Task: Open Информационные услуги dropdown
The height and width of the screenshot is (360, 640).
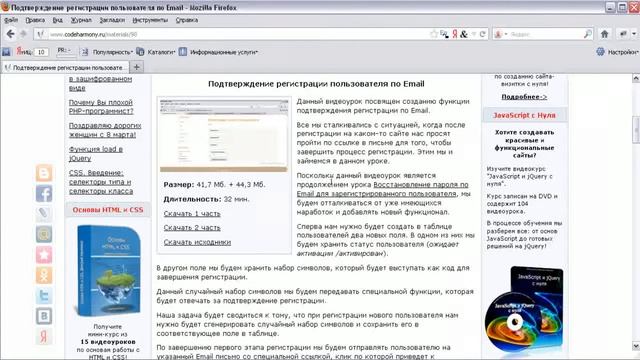Action: click(x=219, y=52)
